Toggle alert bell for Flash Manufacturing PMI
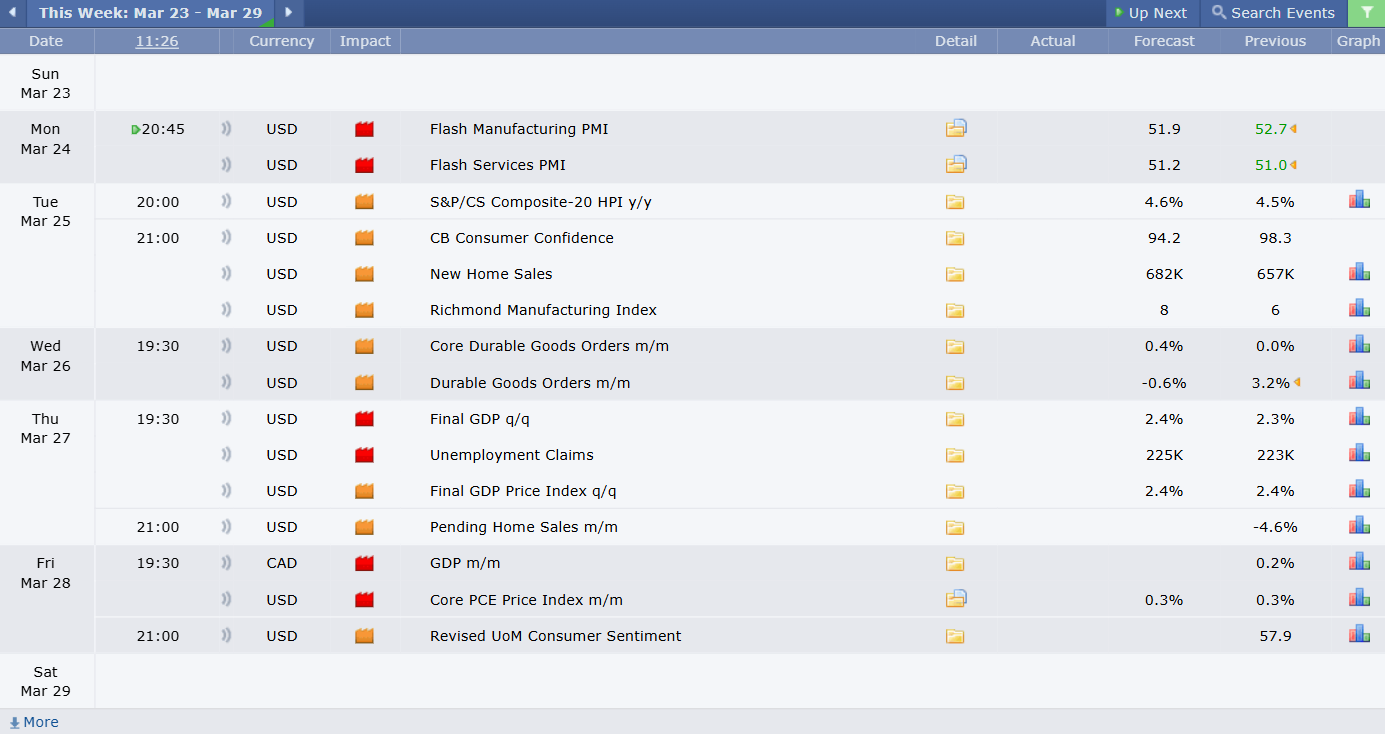The image size is (1385, 734). 226,128
